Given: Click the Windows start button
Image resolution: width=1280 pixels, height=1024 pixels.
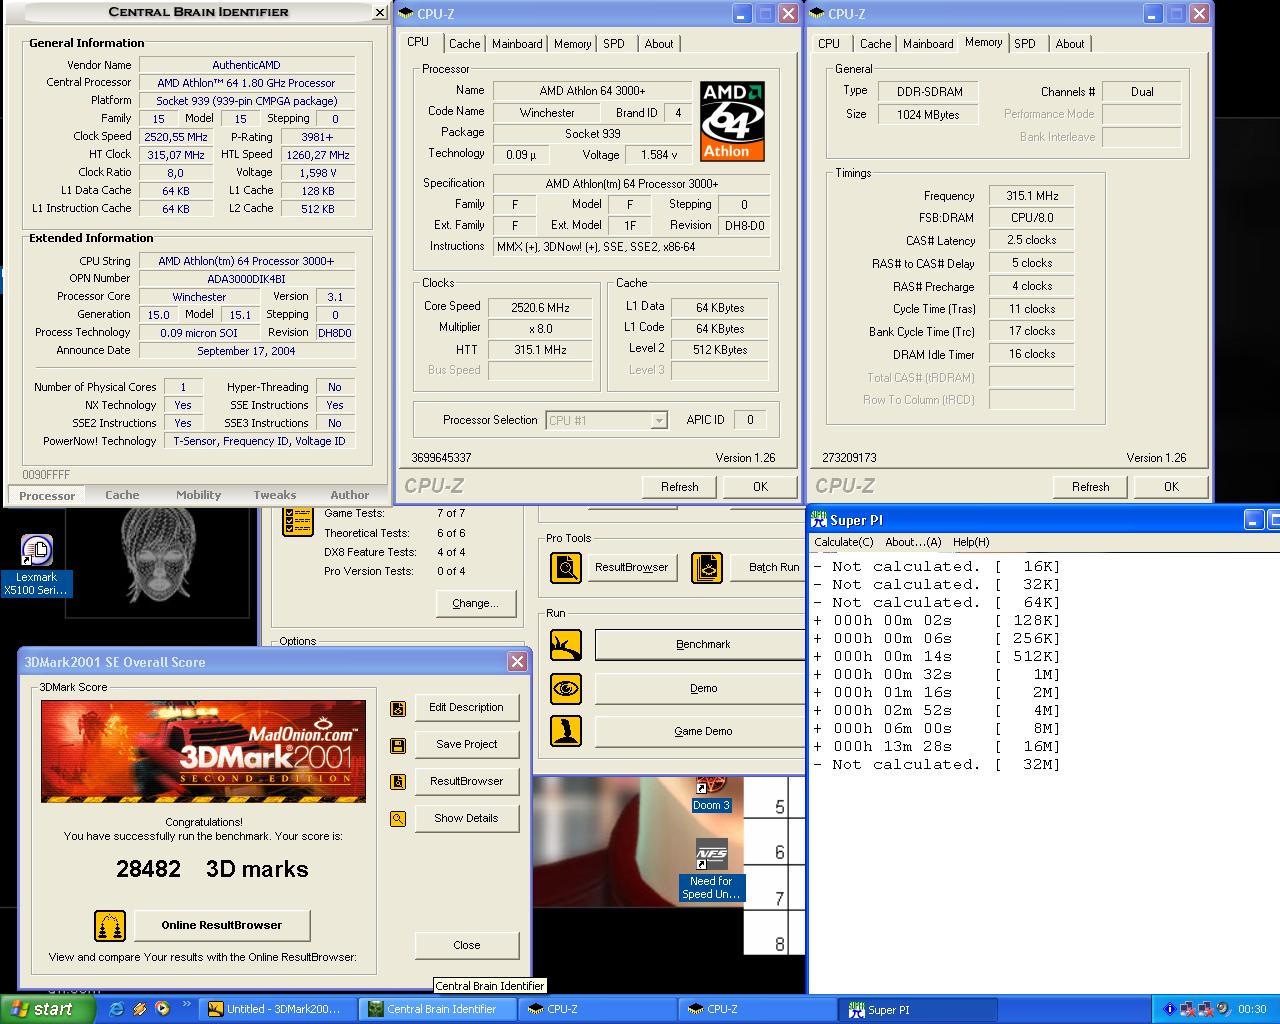Looking at the screenshot, I should point(47,1009).
